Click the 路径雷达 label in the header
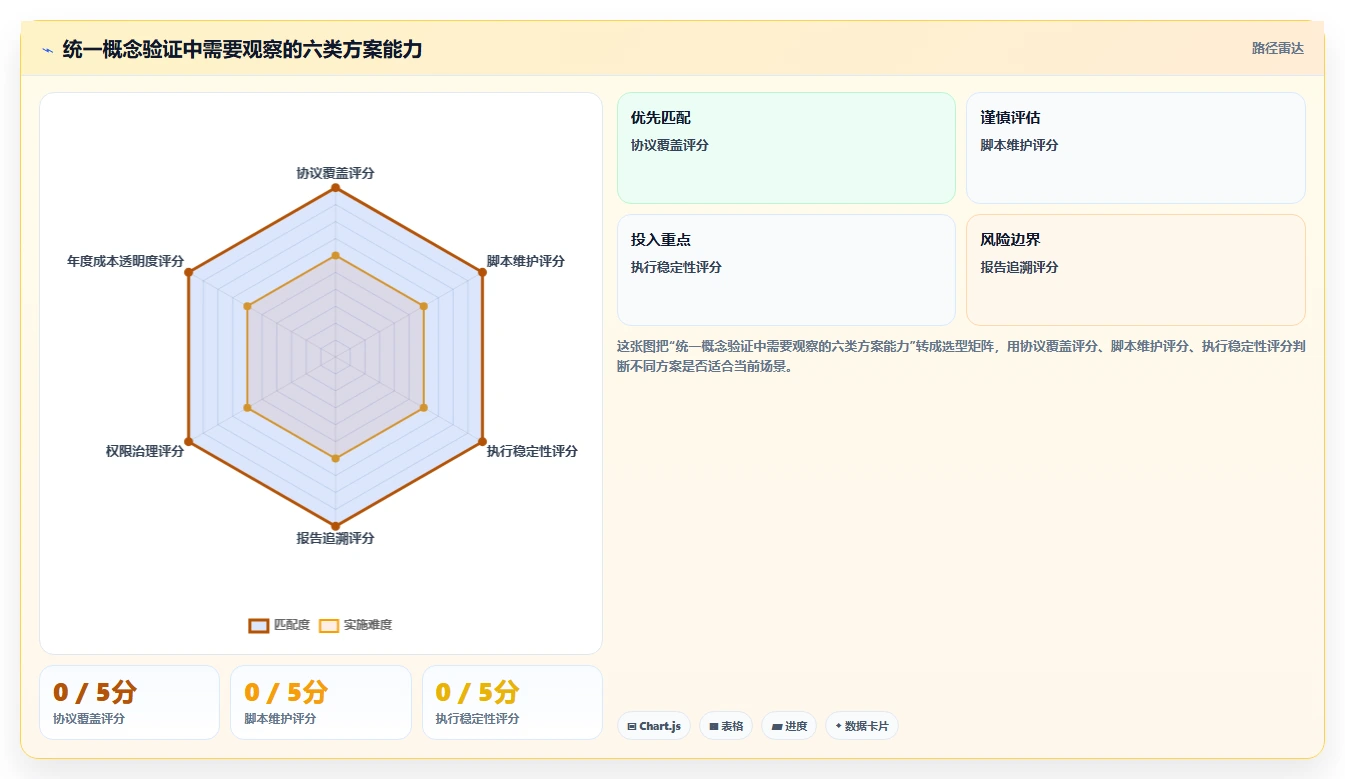1345x779 pixels. (1278, 48)
